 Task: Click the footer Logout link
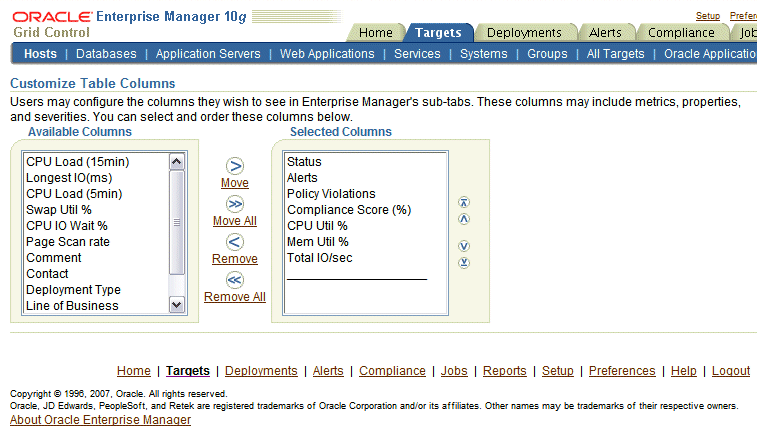click(x=731, y=371)
